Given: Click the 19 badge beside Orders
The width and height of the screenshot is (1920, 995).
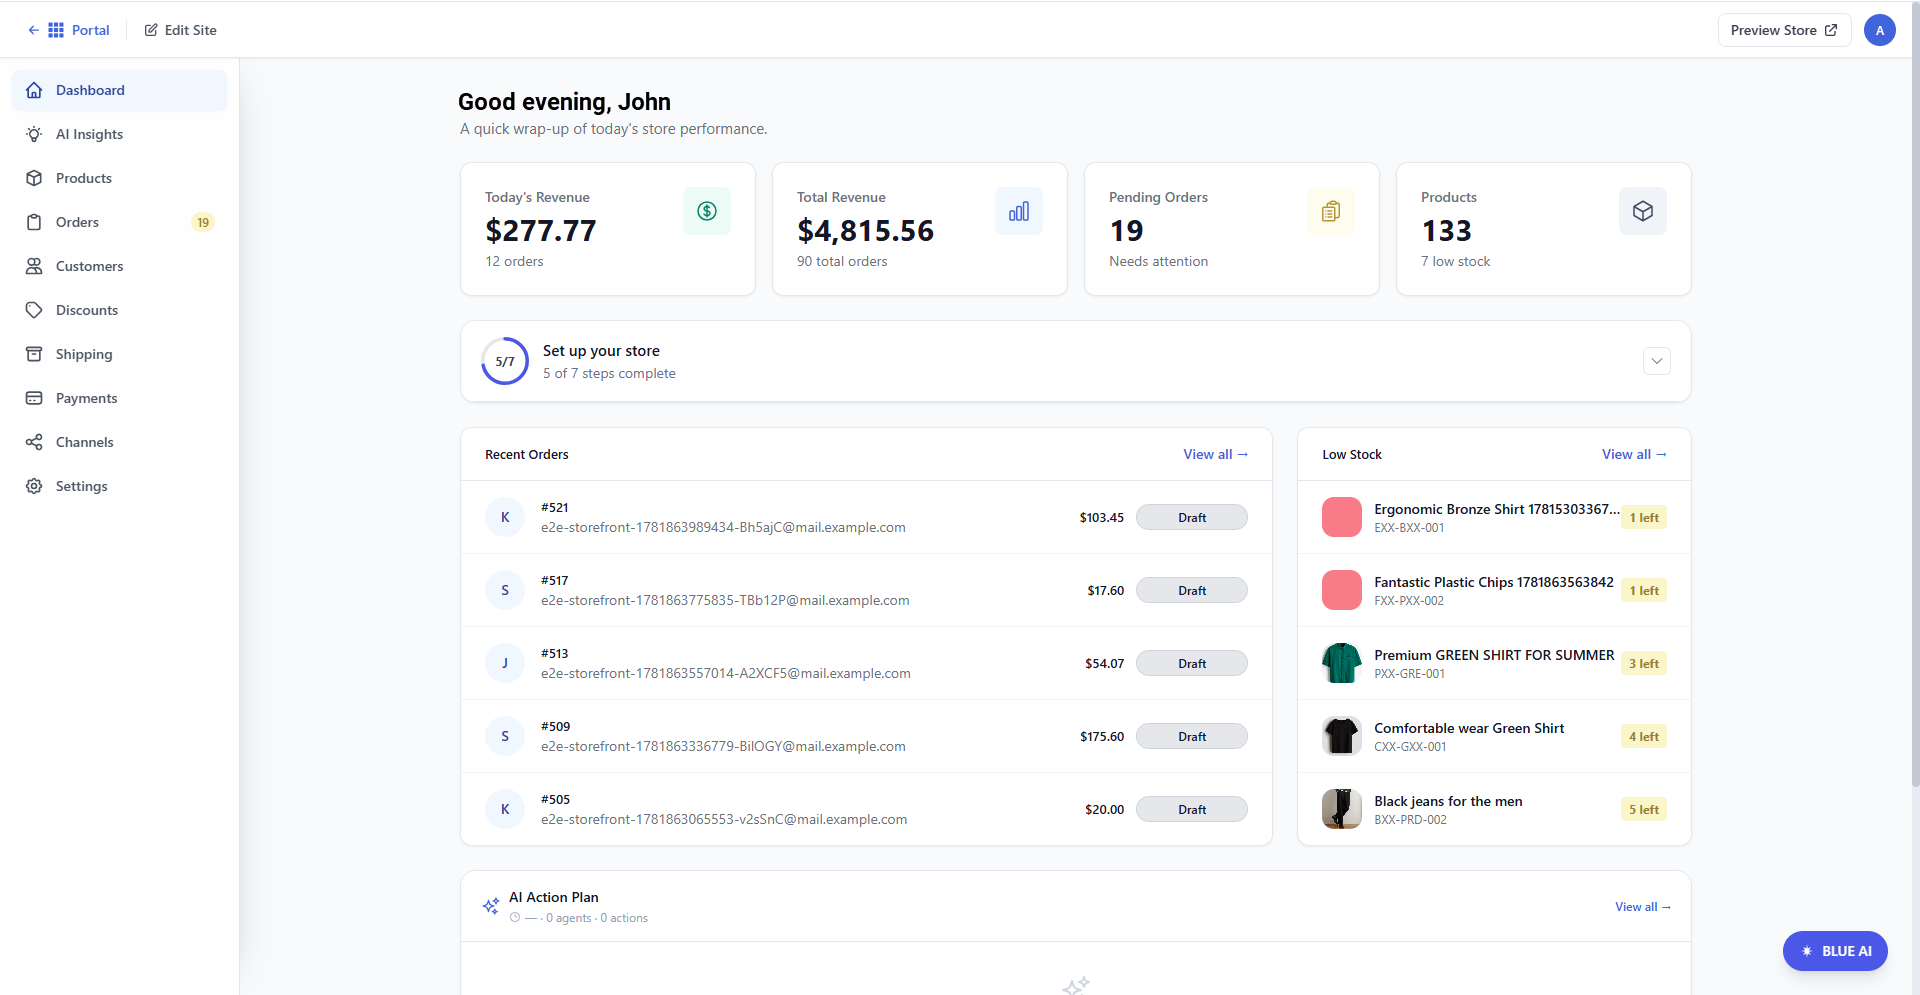Looking at the screenshot, I should coord(203,222).
